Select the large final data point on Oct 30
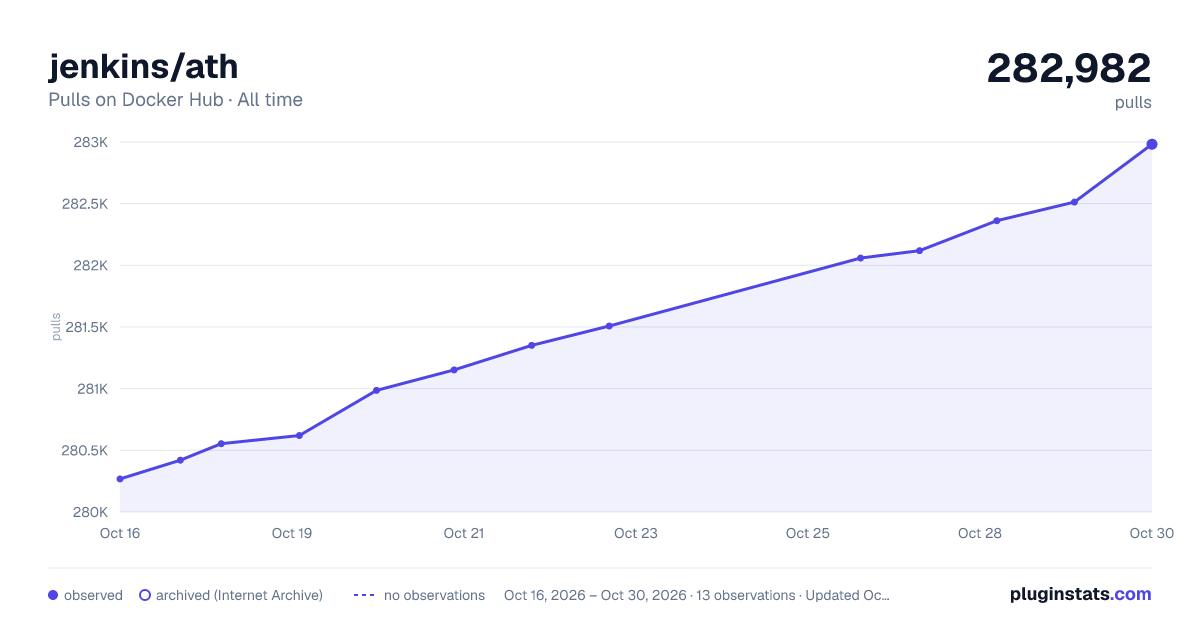Image resolution: width=1200 pixels, height=630 pixels. [x=1152, y=144]
